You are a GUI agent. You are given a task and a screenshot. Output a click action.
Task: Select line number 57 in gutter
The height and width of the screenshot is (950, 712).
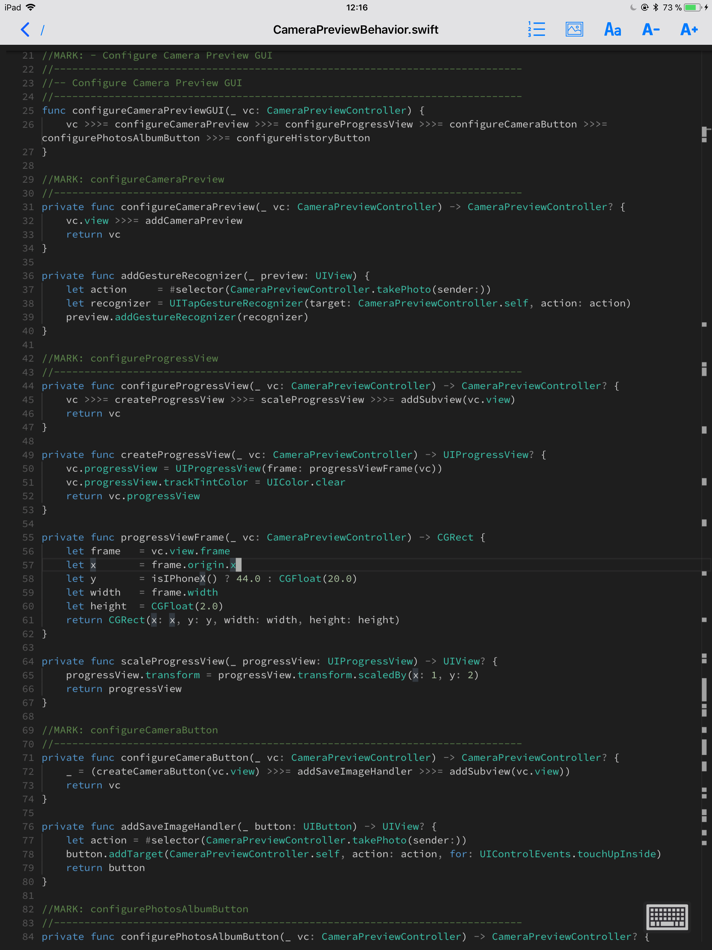pyautogui.click(x=28, y=565)
